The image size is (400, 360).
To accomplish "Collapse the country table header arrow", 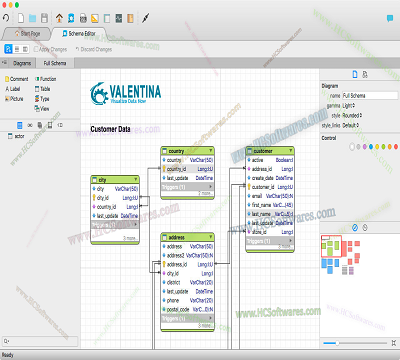I will tap(210, 151).
